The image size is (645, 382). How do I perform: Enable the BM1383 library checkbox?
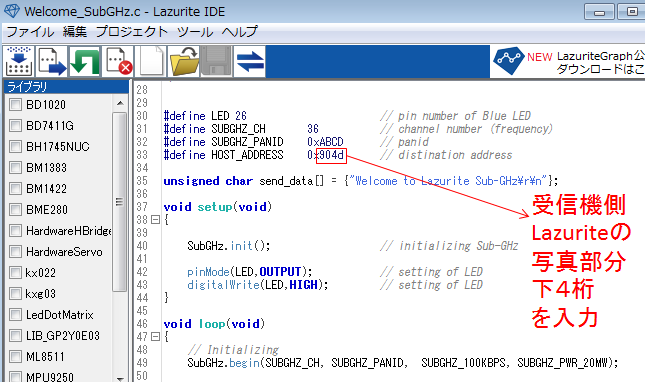point(15,167)
